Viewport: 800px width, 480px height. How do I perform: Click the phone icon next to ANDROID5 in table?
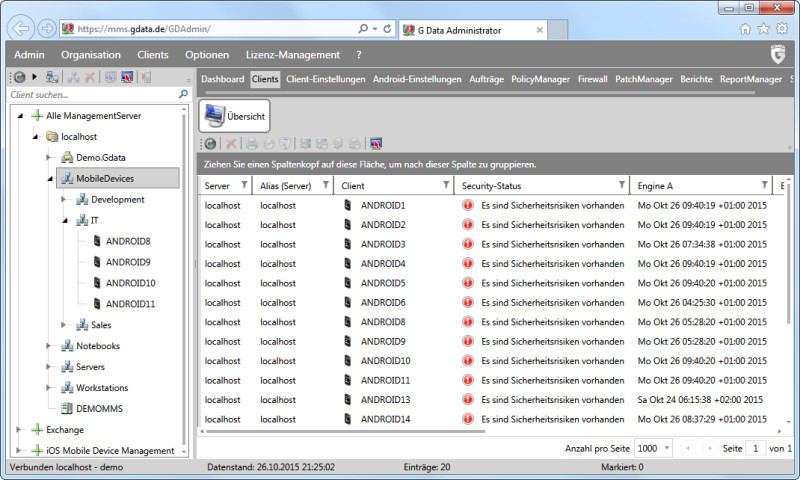click(347, 283)
